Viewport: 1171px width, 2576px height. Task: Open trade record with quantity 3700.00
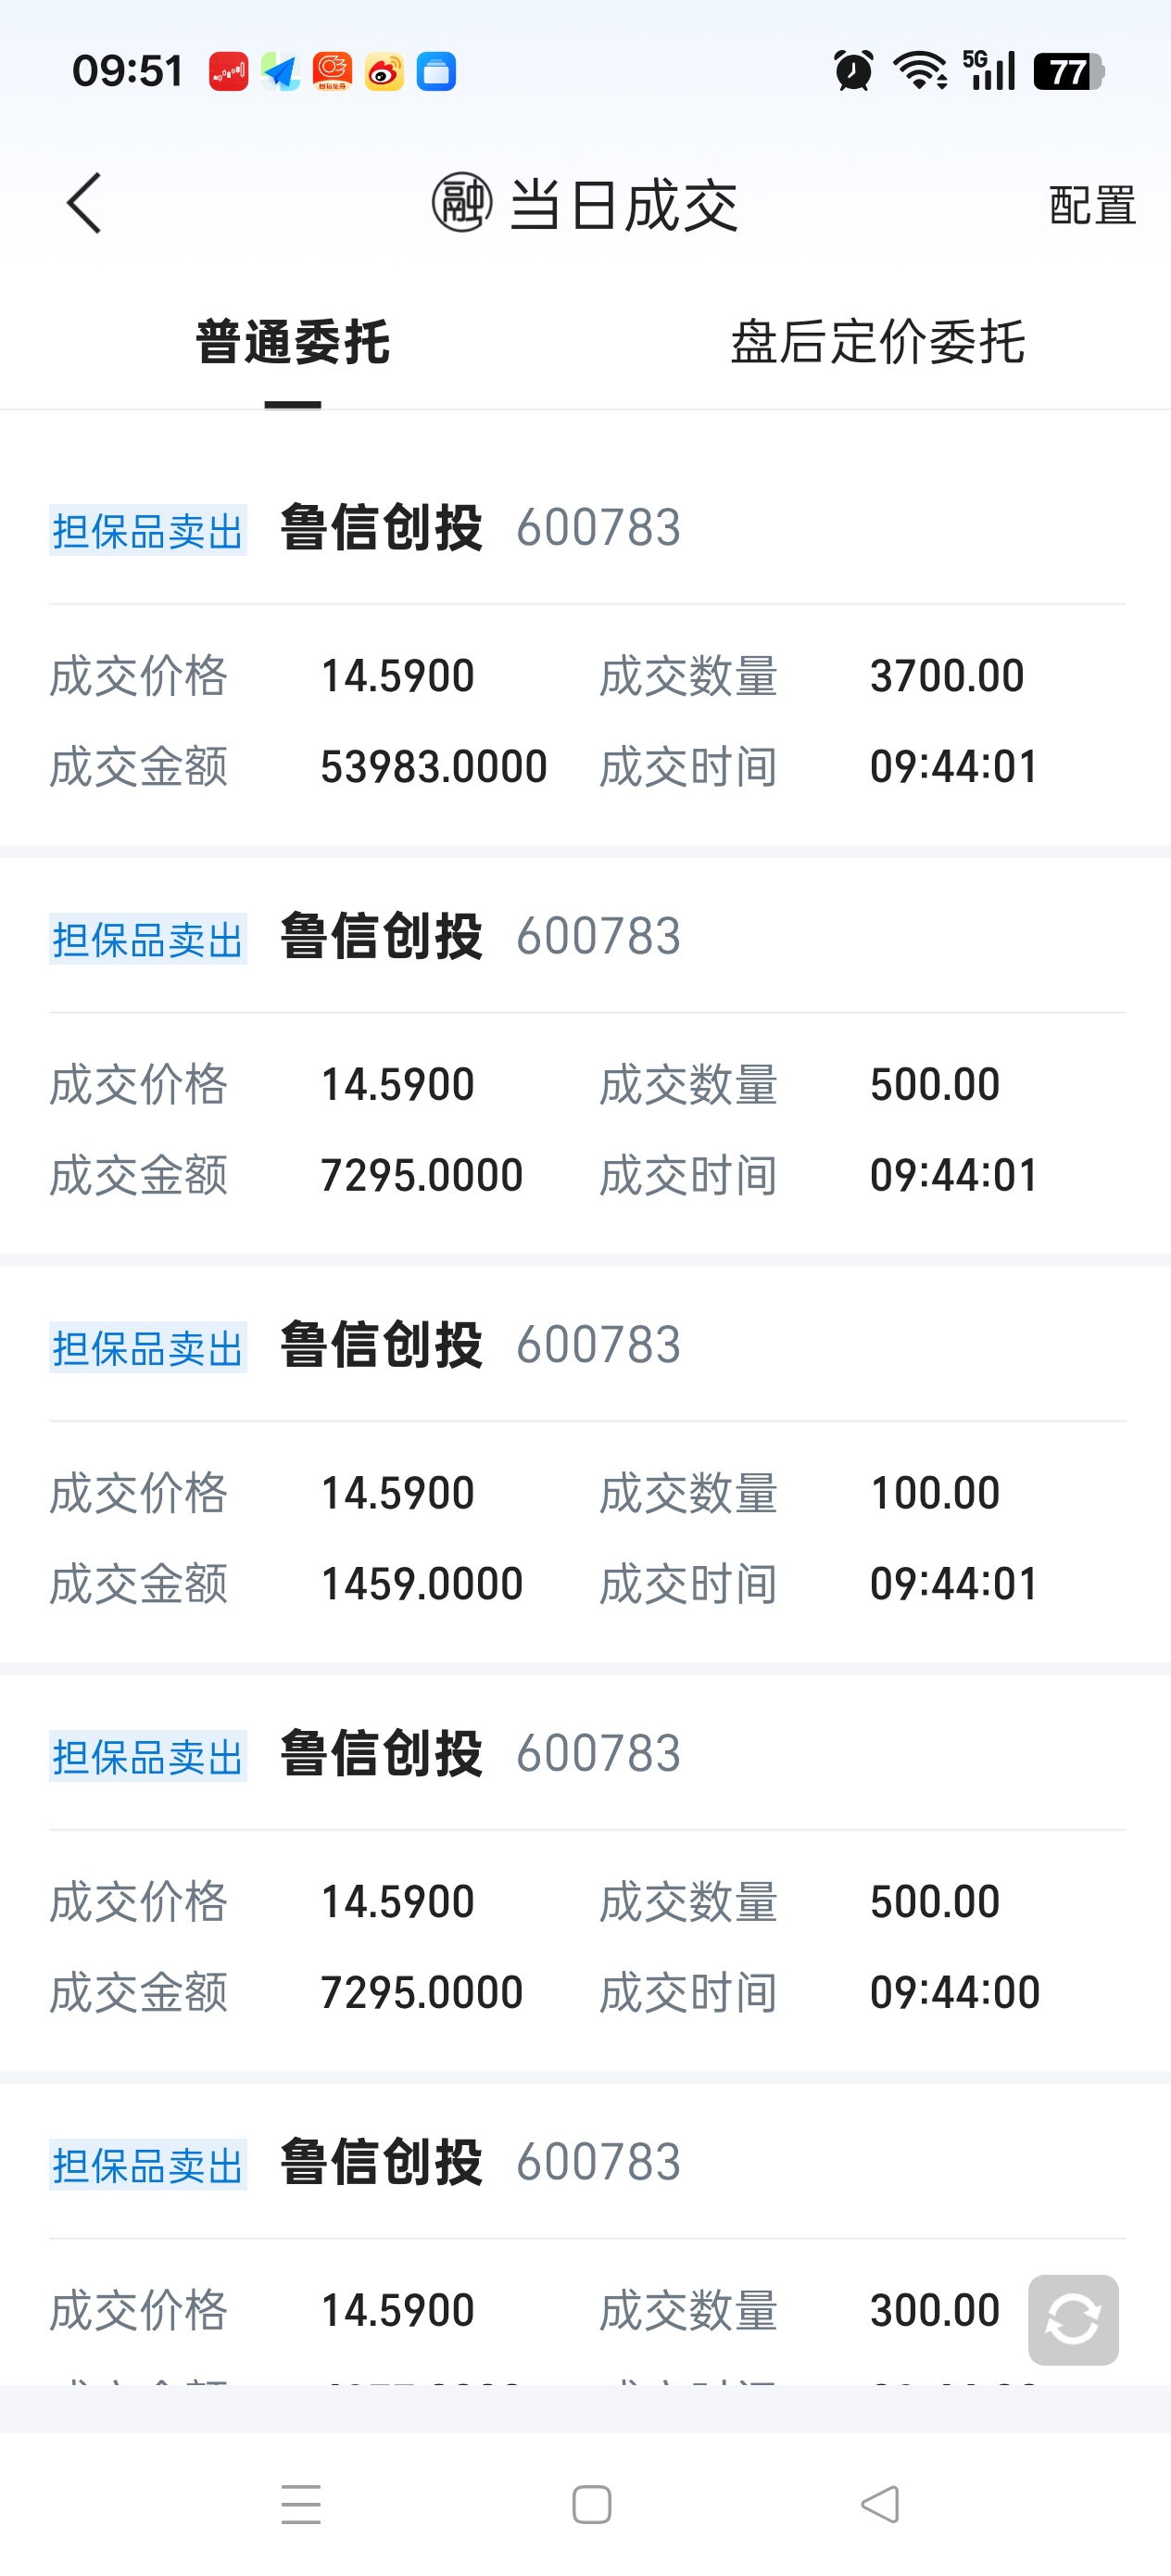[586, 720]
